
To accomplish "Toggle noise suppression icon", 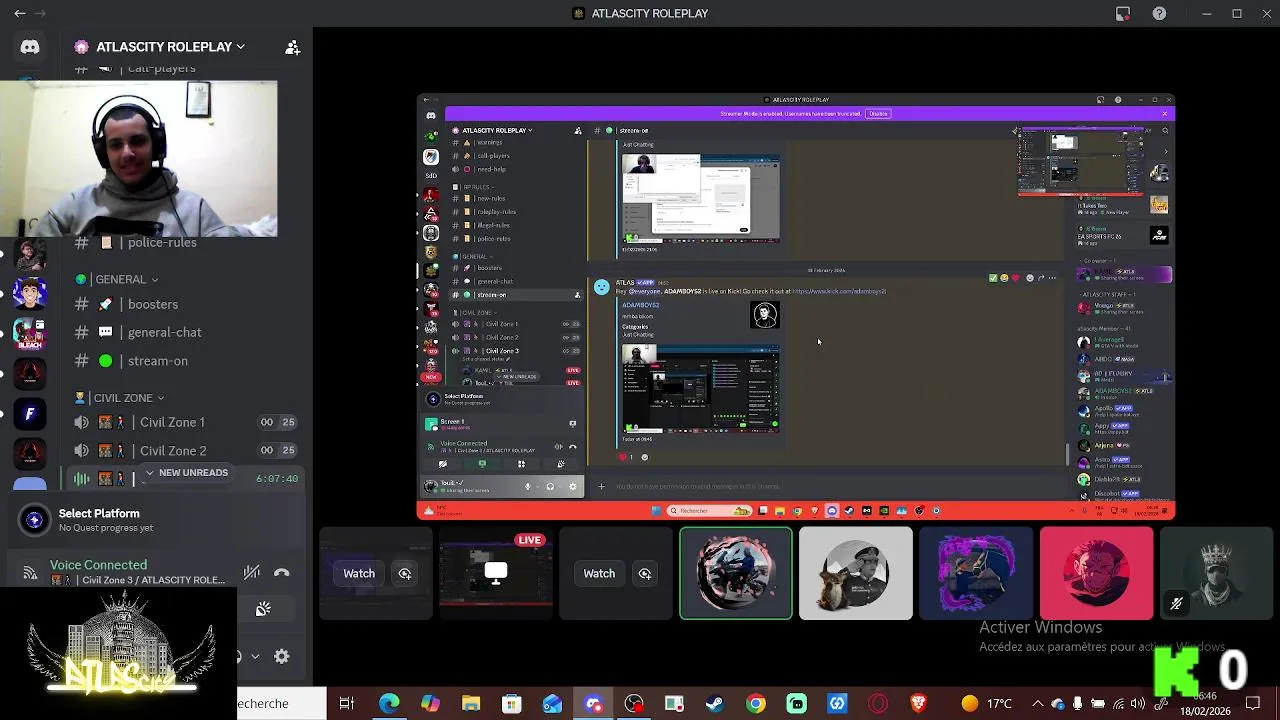I will 252,573.
